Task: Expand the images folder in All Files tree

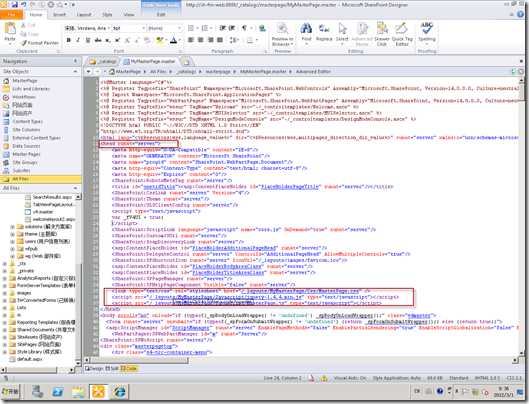Action: click(4, 293)
